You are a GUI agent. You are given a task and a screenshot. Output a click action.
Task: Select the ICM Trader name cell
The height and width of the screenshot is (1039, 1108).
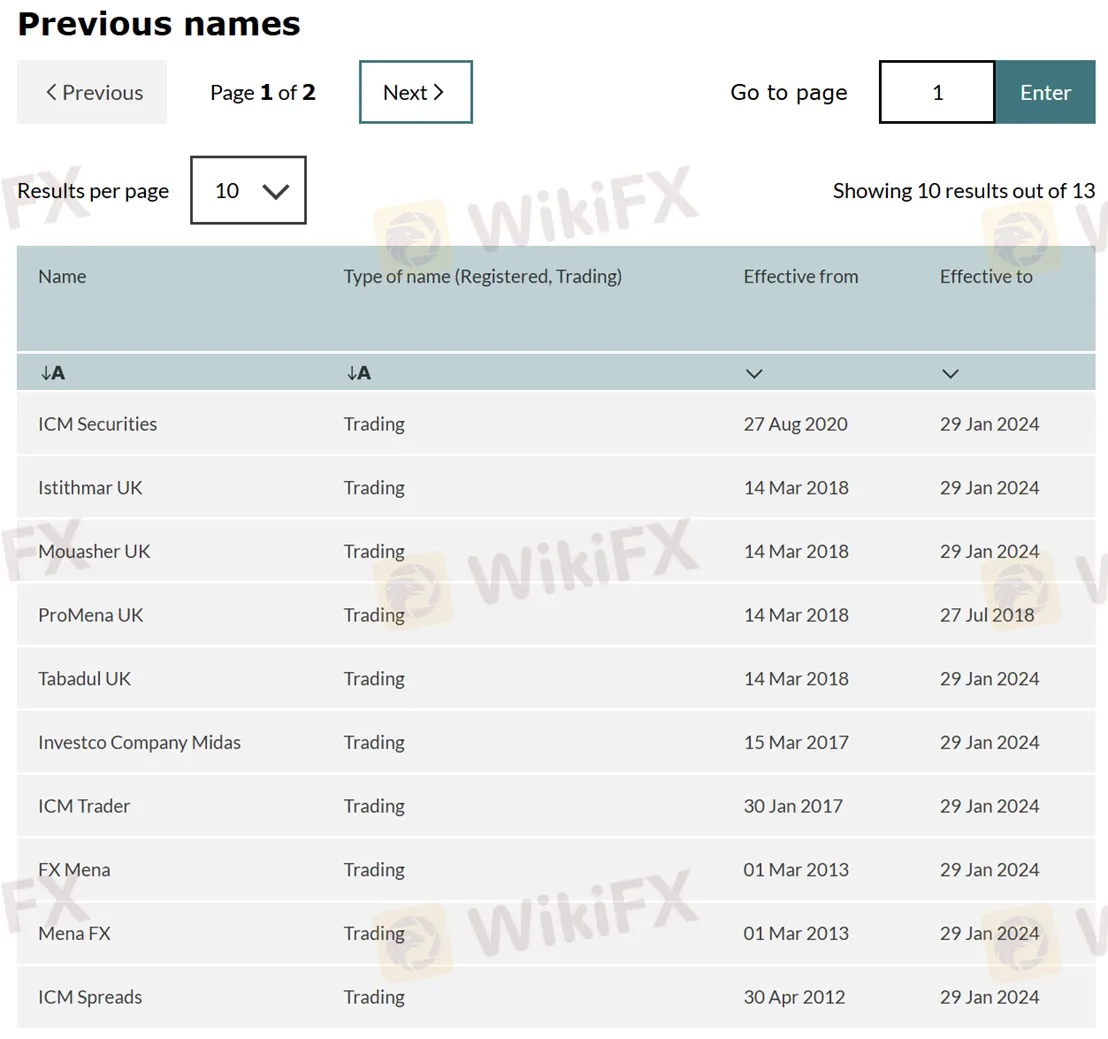point(84,806)
